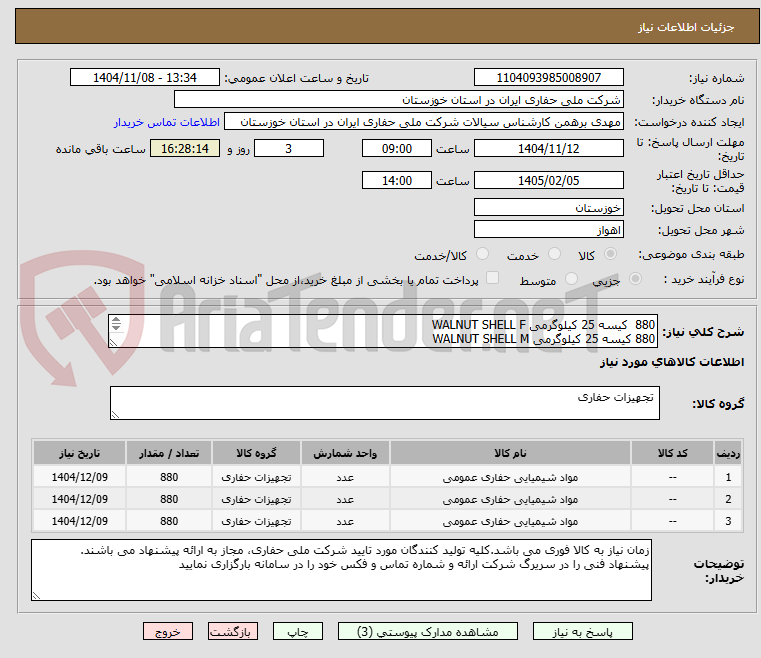The width and height of the screenshot is (761, 658).
Task: Select the خدمت radio button
Action: [554, 254]
